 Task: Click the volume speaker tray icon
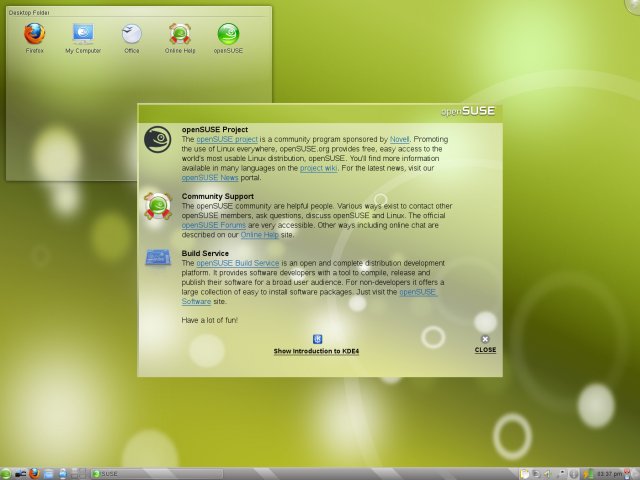[547, 474]
